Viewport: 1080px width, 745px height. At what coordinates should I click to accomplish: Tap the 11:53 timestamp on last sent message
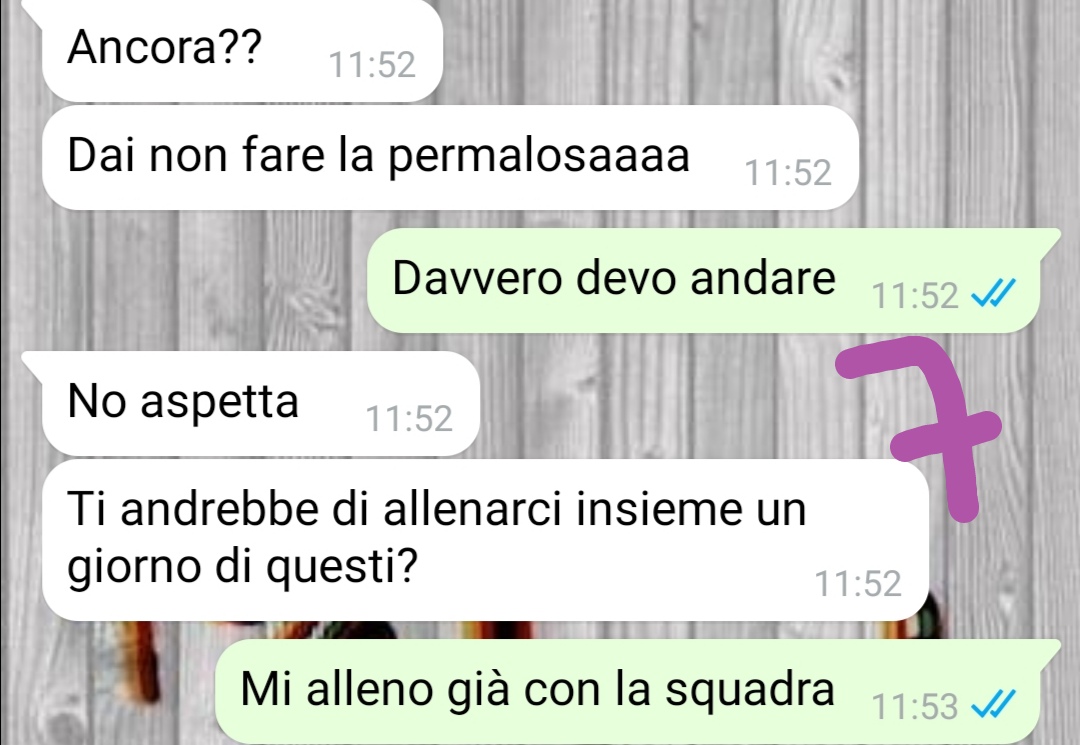point(915,706)
